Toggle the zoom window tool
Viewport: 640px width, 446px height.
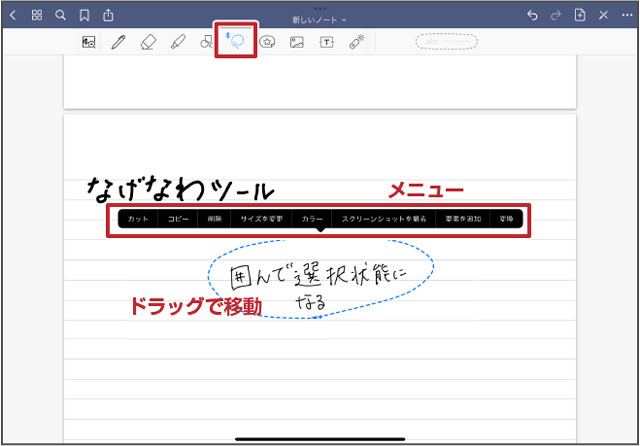click(x=89, y=42)
